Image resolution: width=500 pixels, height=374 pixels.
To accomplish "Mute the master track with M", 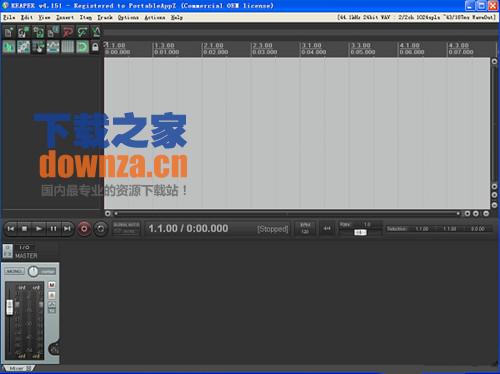I will [x=52, y=285].
